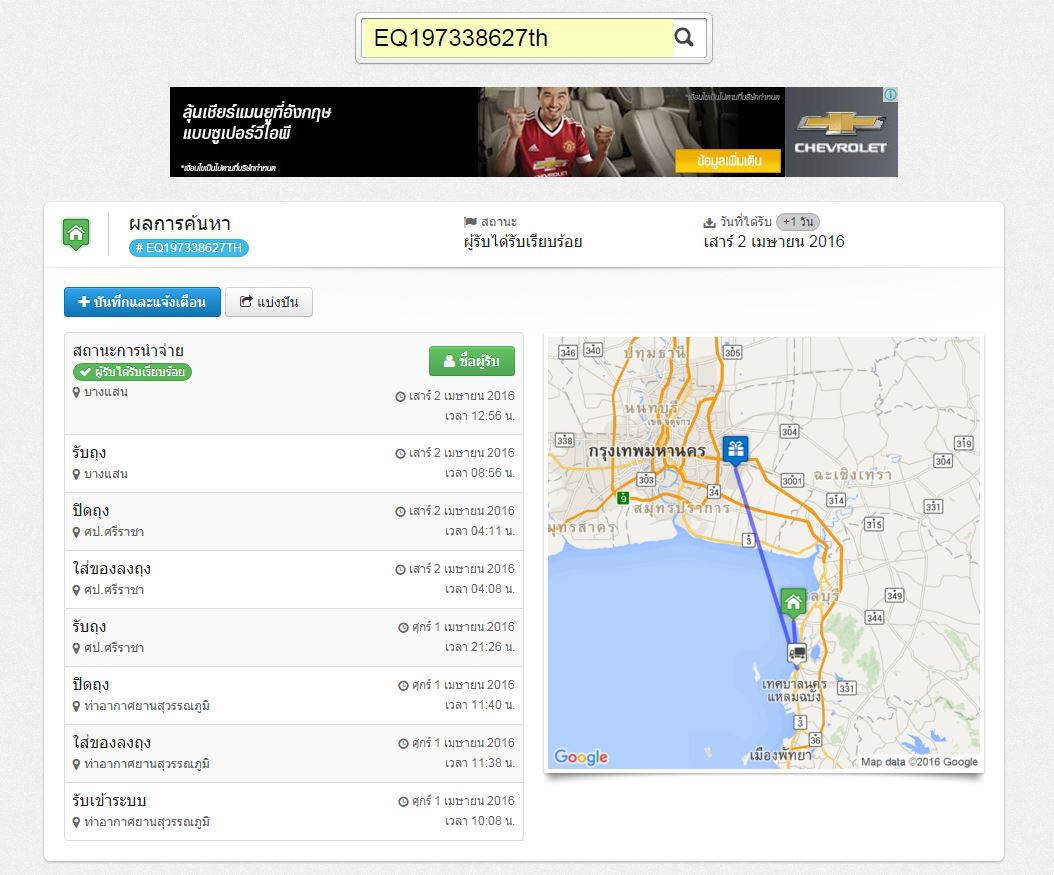Image resolution: width=1054 pixels, height=875 pixels.
Task: Open the Chevrolet ad more info button
Action: click(727, 160)
